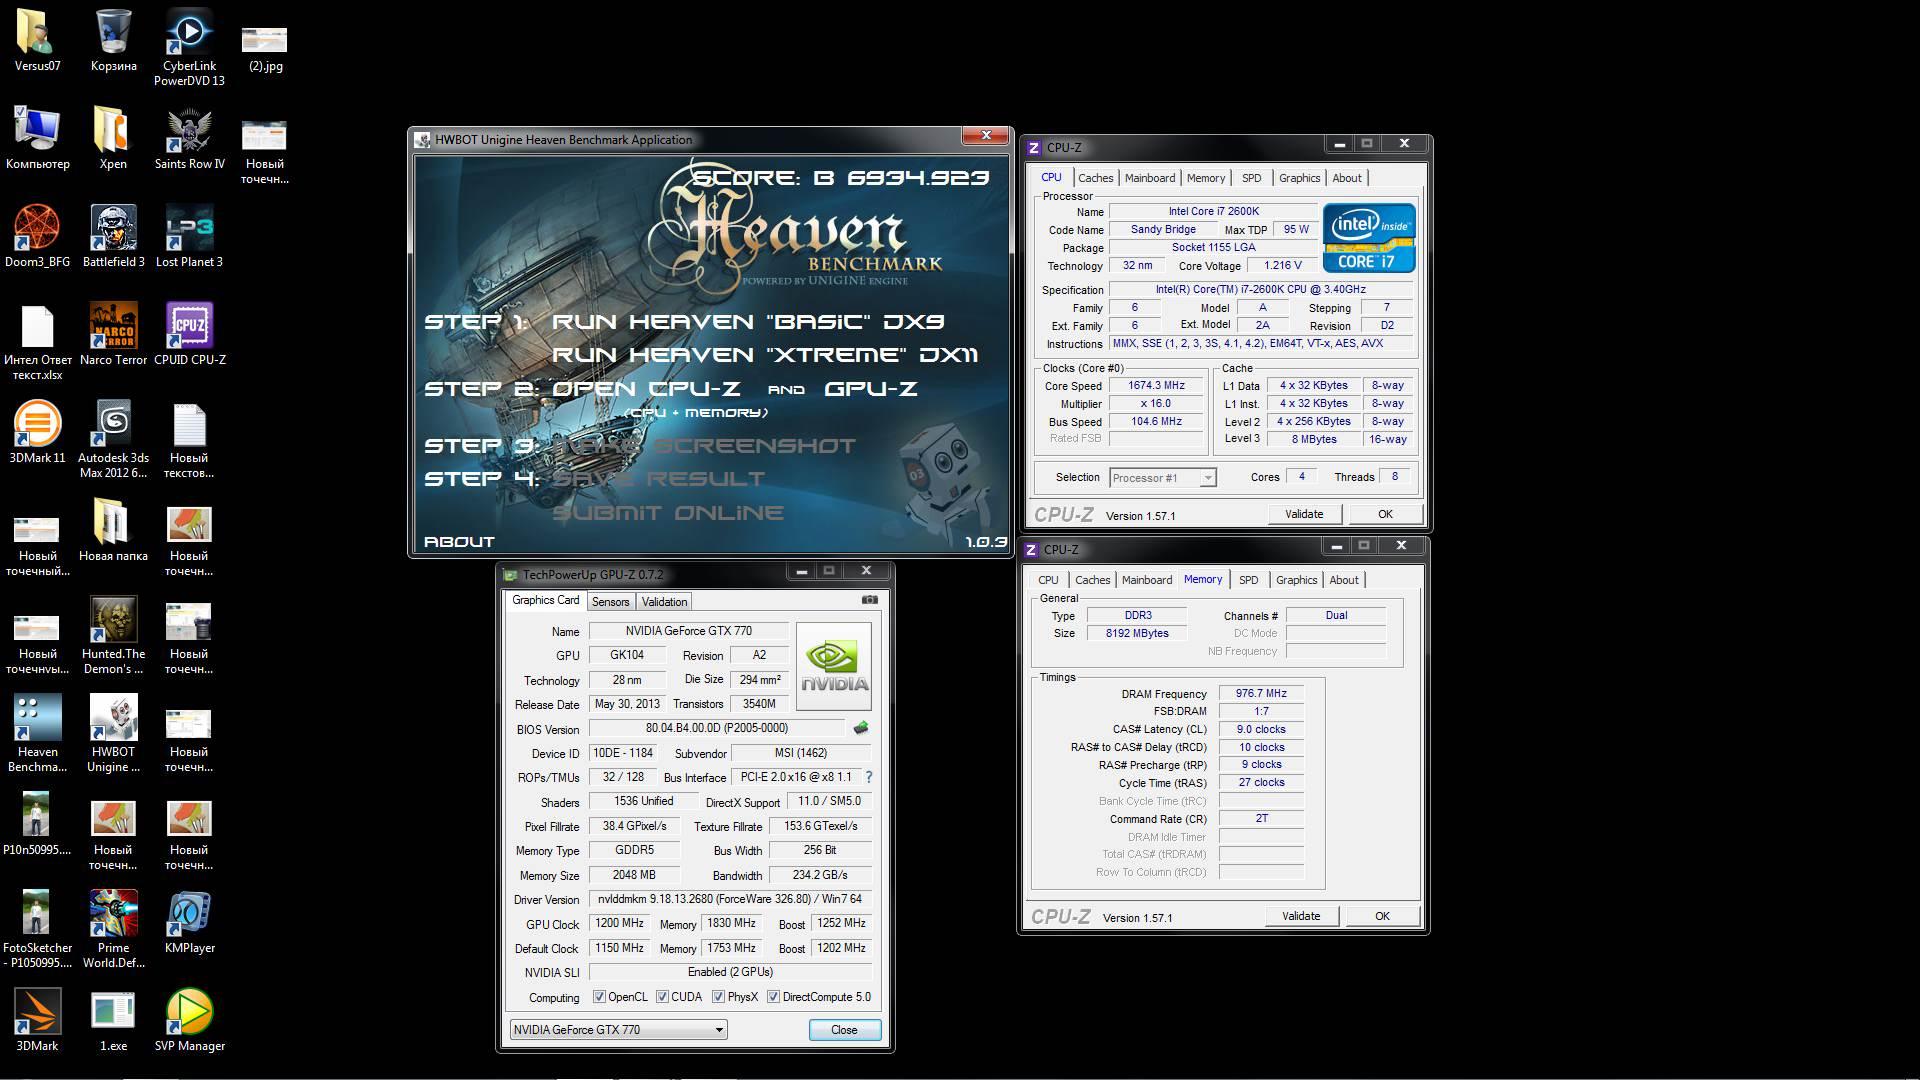Open the NVIDIA GeForce GTX 770 dropdown

coord(619,1030)
